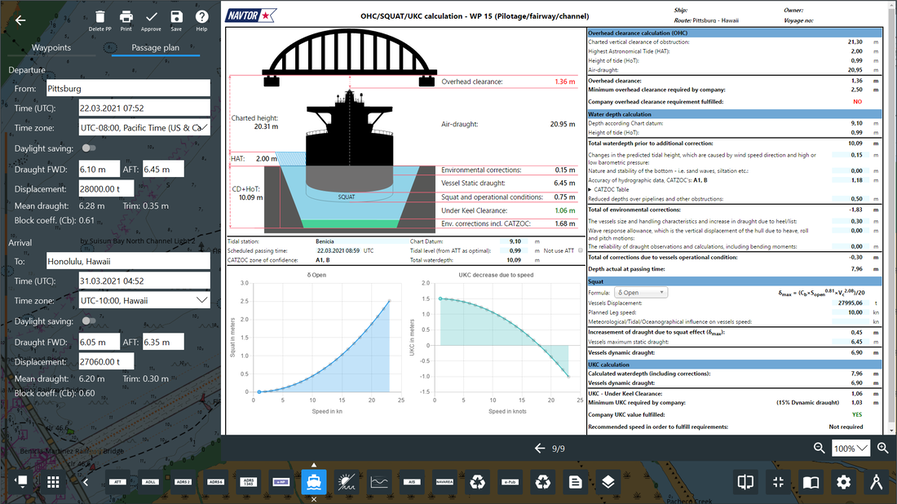Image resolution: width=897 pixels, height=504 pixels.
Task: Select the ADLL tool in the bottom bar
Action: [150, 482]
